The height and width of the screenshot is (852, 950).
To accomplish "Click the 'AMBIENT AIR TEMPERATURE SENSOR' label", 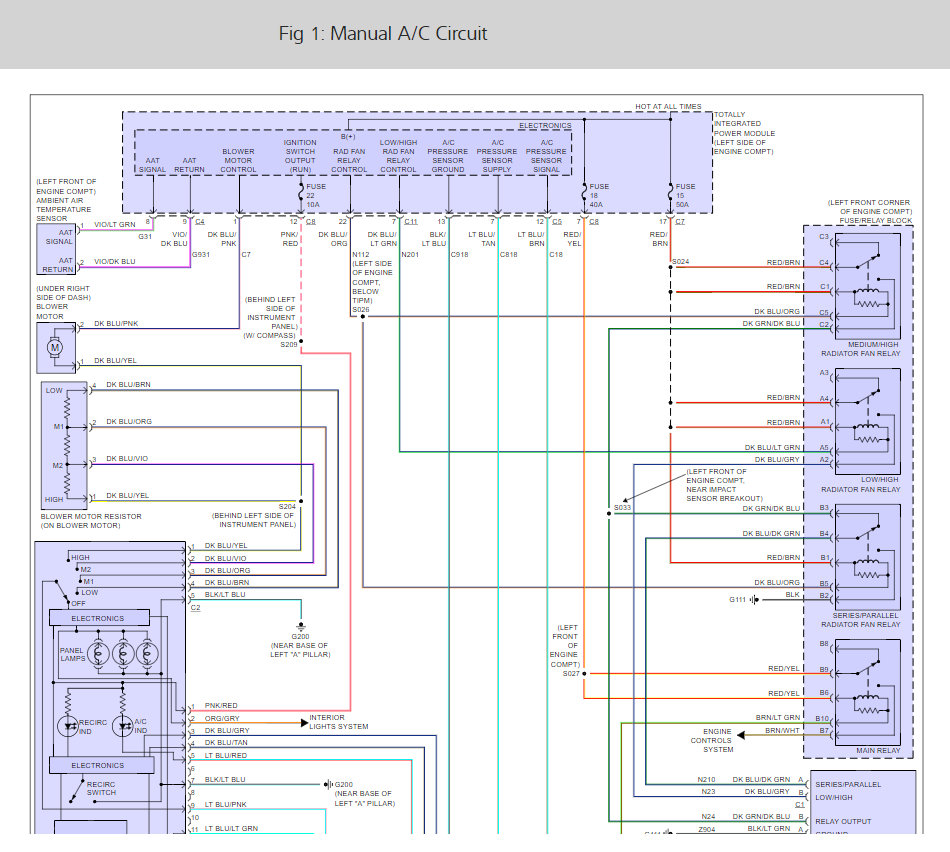I will (x=63, y=209).
